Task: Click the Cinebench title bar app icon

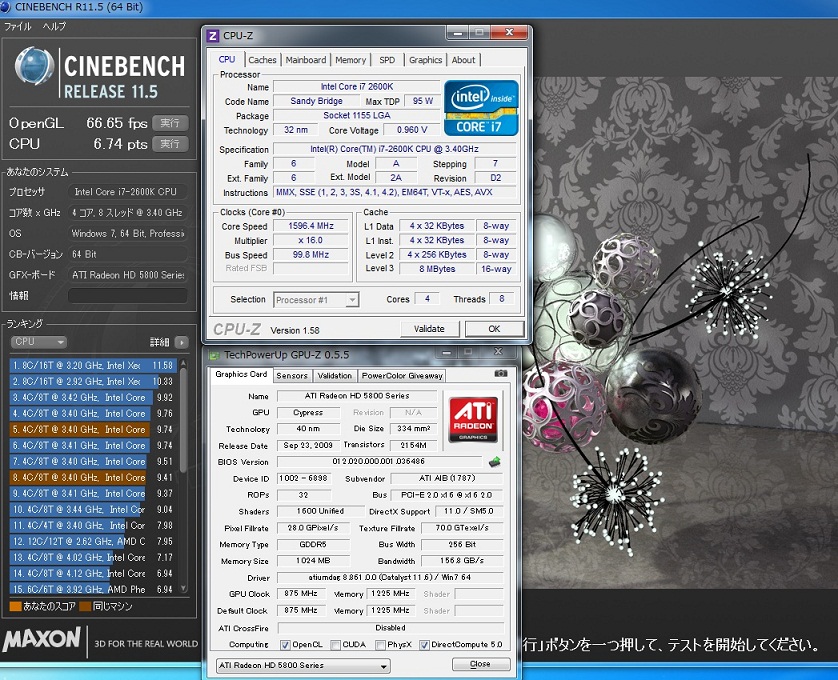Action: pos(7,8)
